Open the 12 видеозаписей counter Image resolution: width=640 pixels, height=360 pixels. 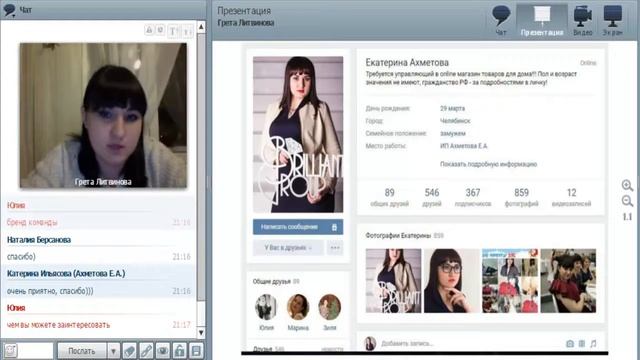pos(571,197)
